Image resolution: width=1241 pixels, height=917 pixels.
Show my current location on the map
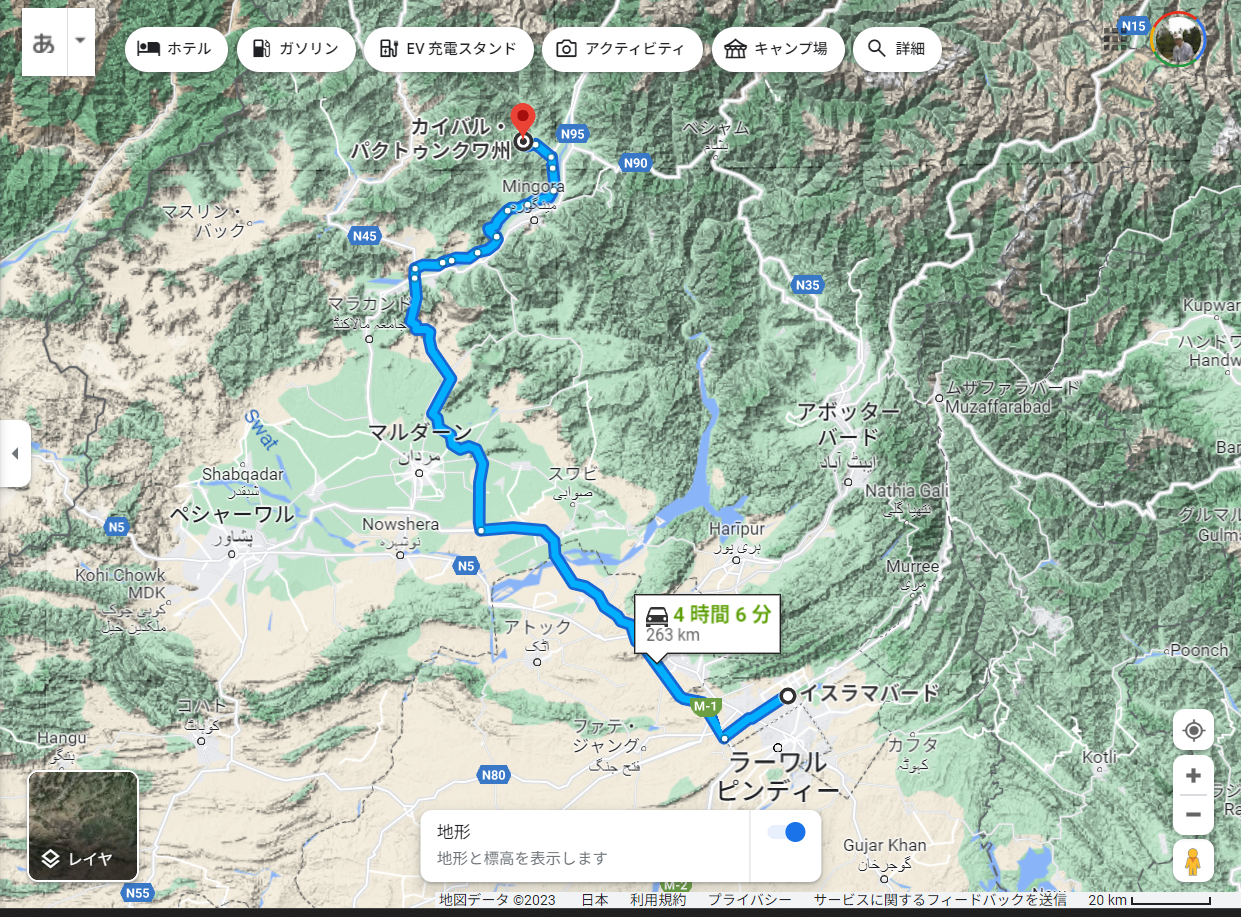(1193, 729)
